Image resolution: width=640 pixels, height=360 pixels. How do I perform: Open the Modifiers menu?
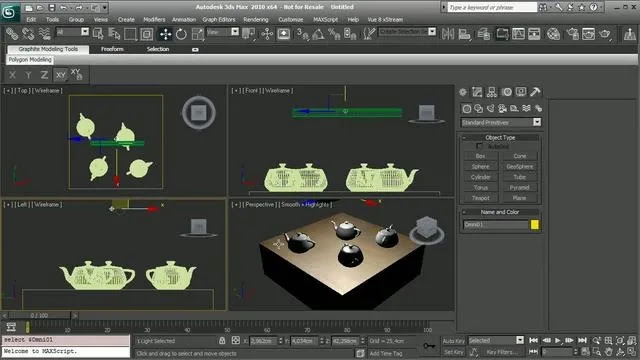[x=154, y=20]
